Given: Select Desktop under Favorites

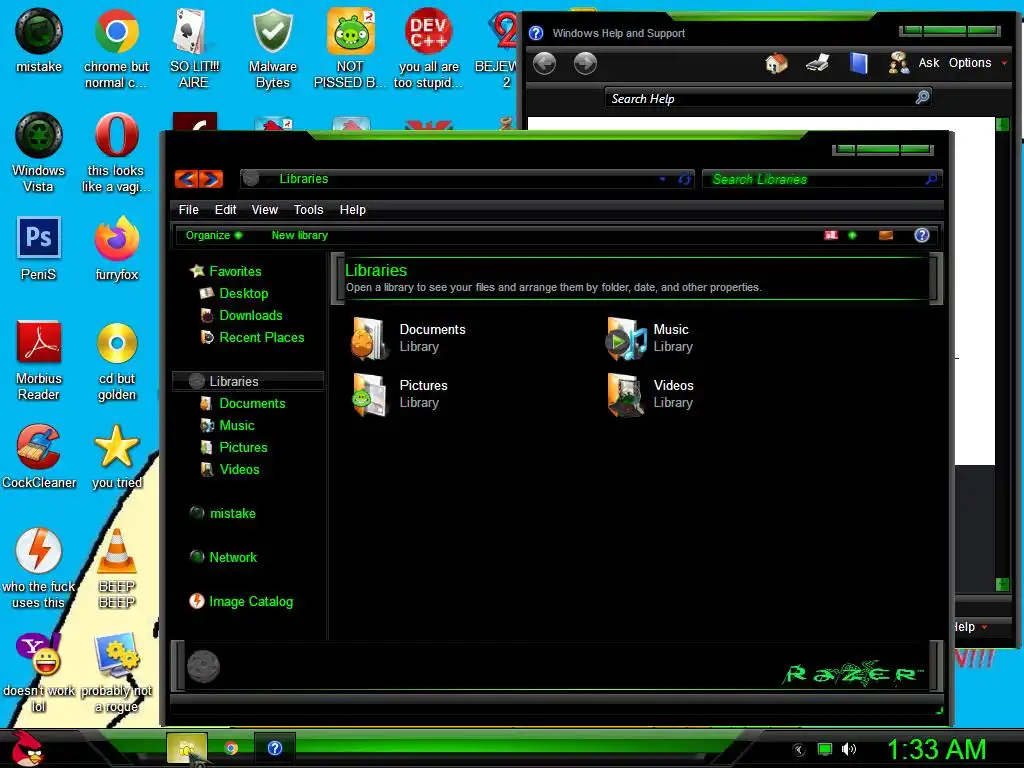Looking at the screenshot, I should coord(234,293).
